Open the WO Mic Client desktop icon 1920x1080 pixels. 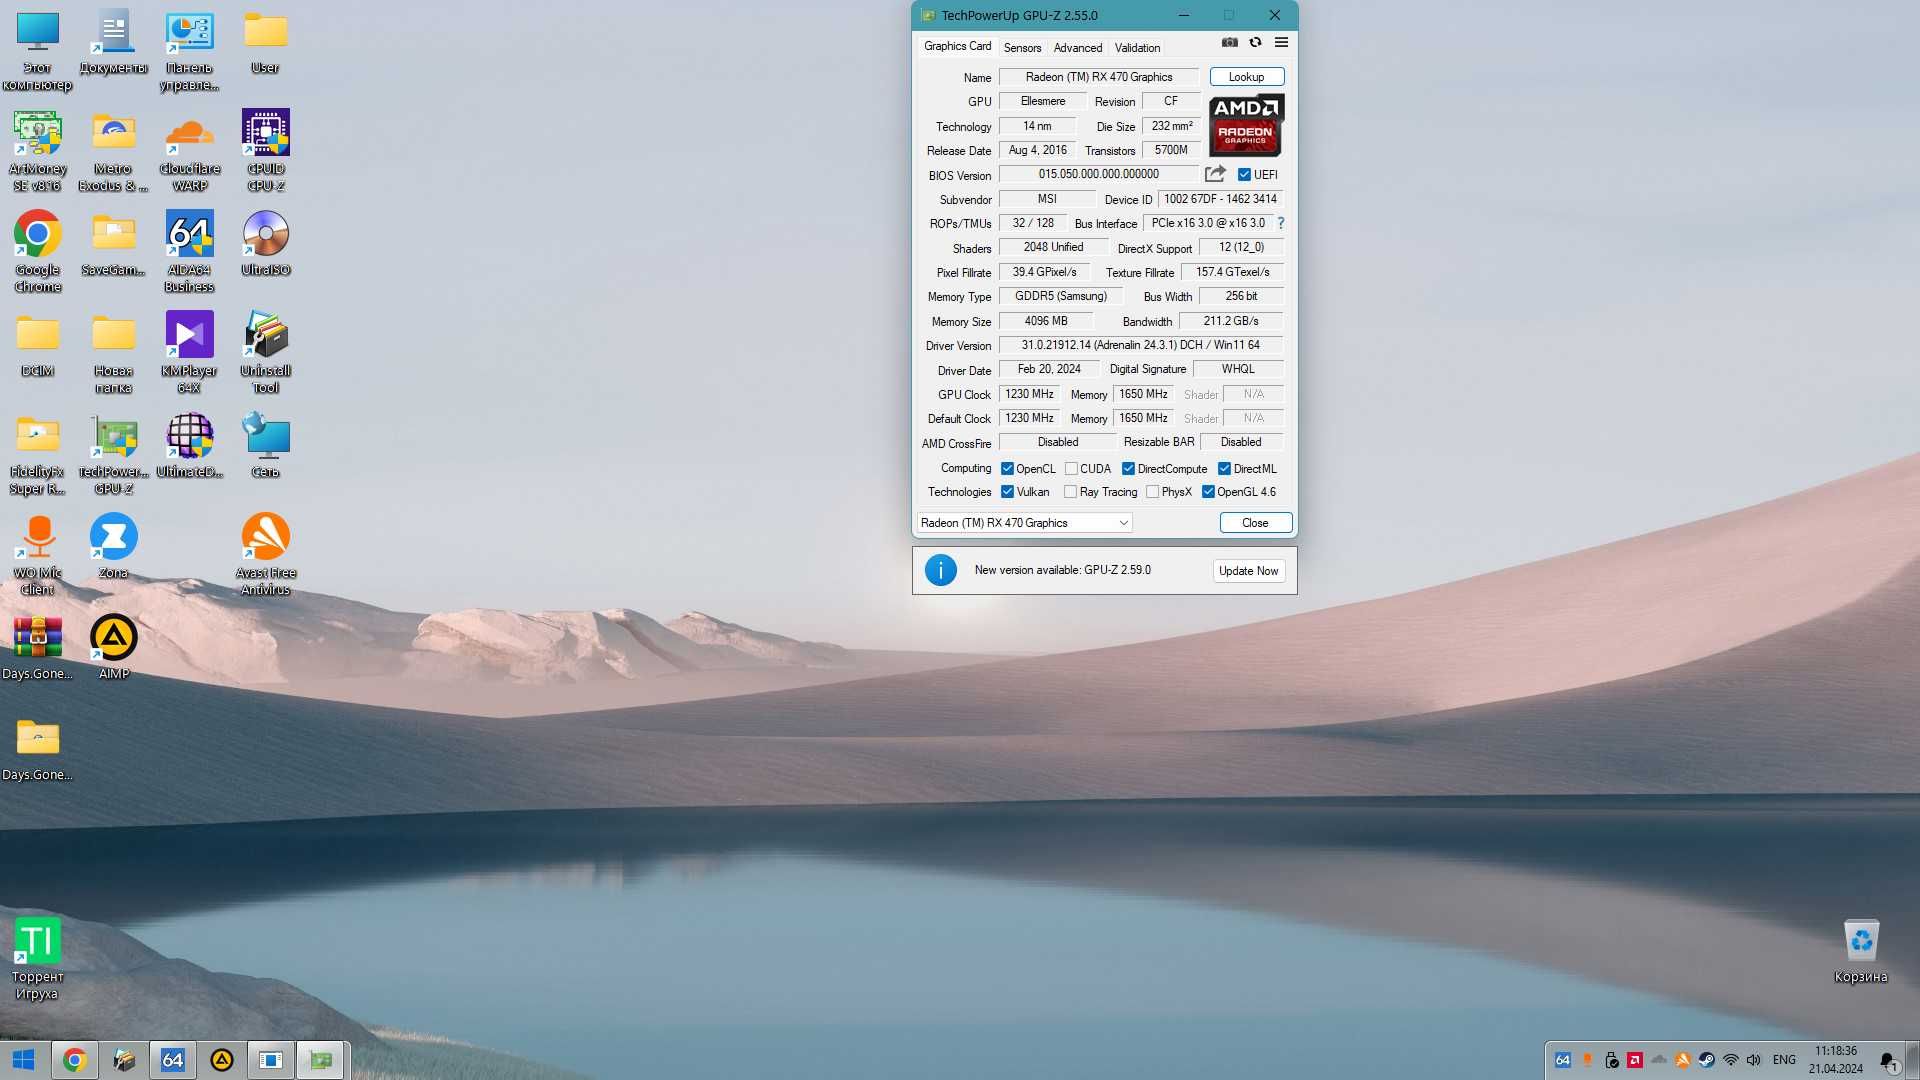[38, 555]
